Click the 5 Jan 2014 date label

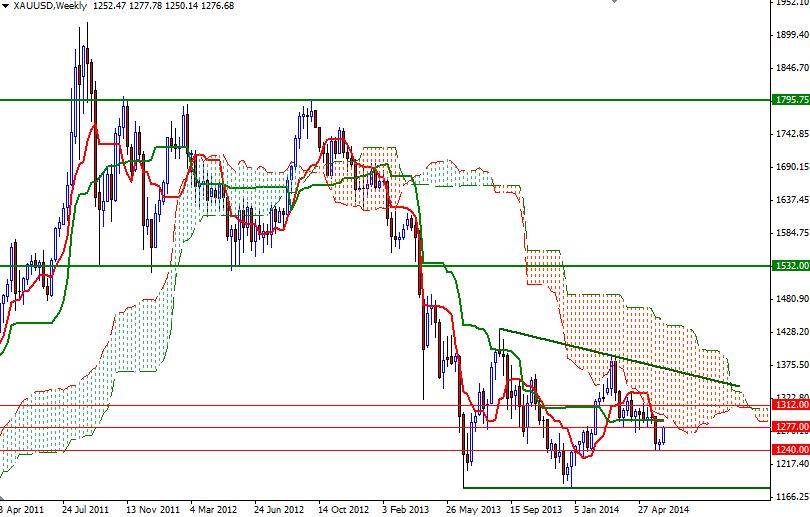tap(598, 509)
